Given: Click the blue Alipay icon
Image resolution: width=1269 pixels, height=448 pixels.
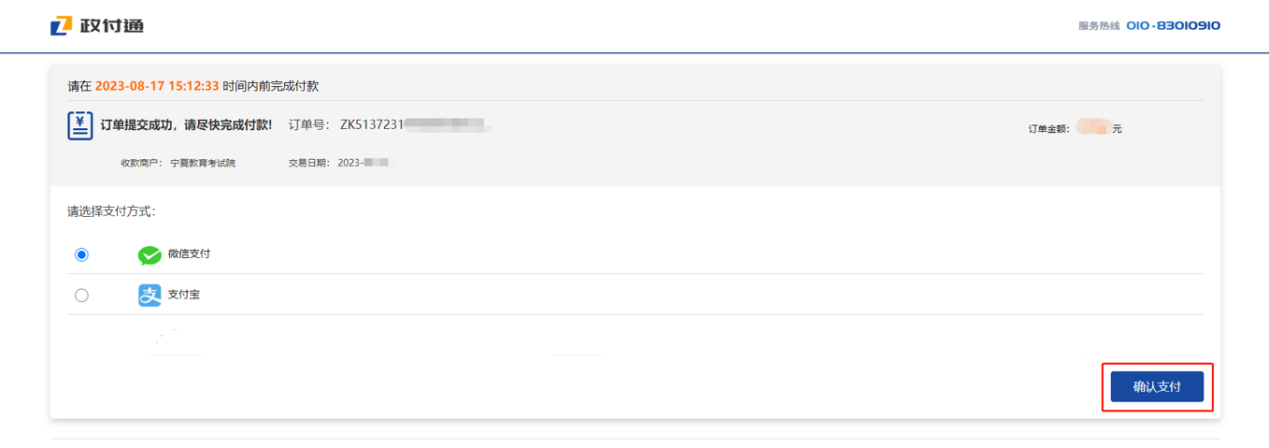Looking at the screenshot, I should [149, 295].
